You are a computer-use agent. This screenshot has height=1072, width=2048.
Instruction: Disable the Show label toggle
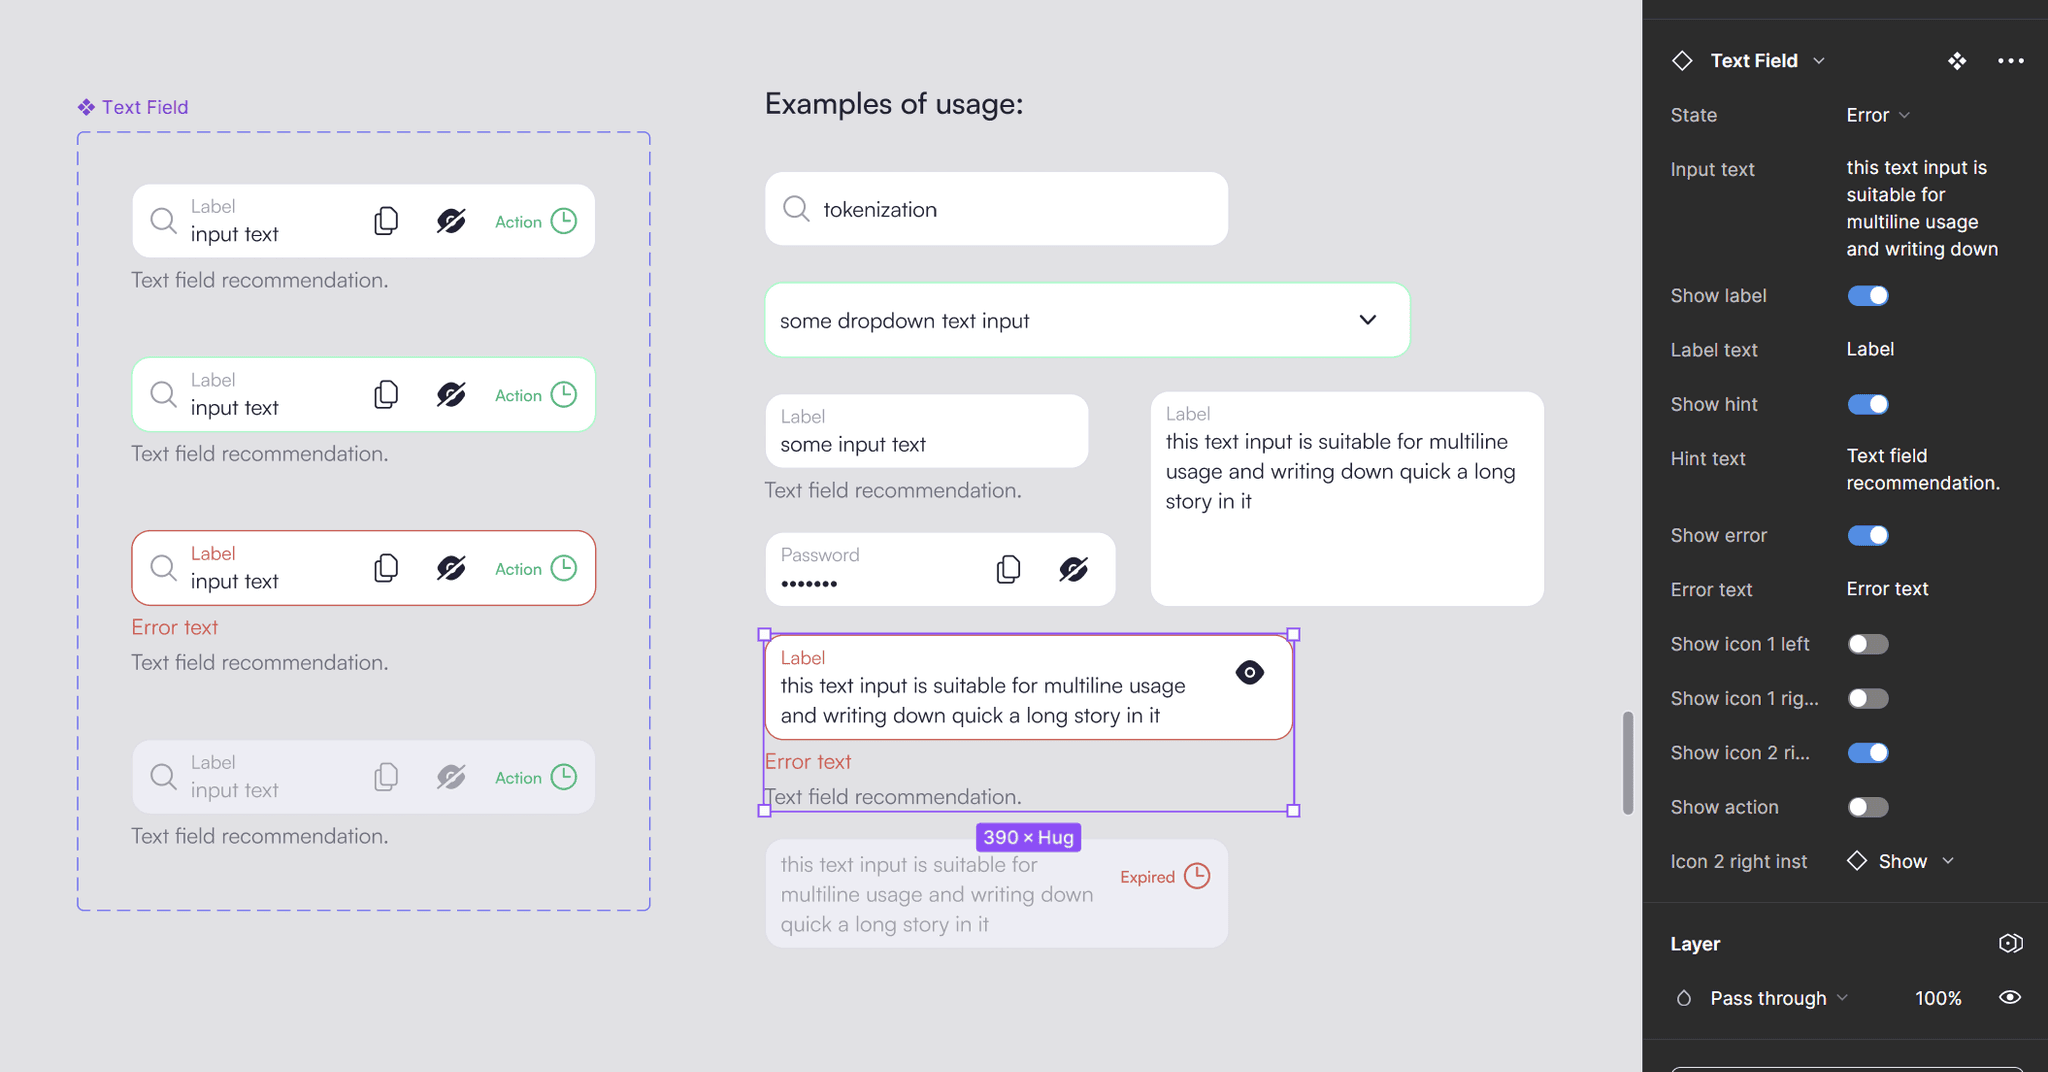(1867, 295)
